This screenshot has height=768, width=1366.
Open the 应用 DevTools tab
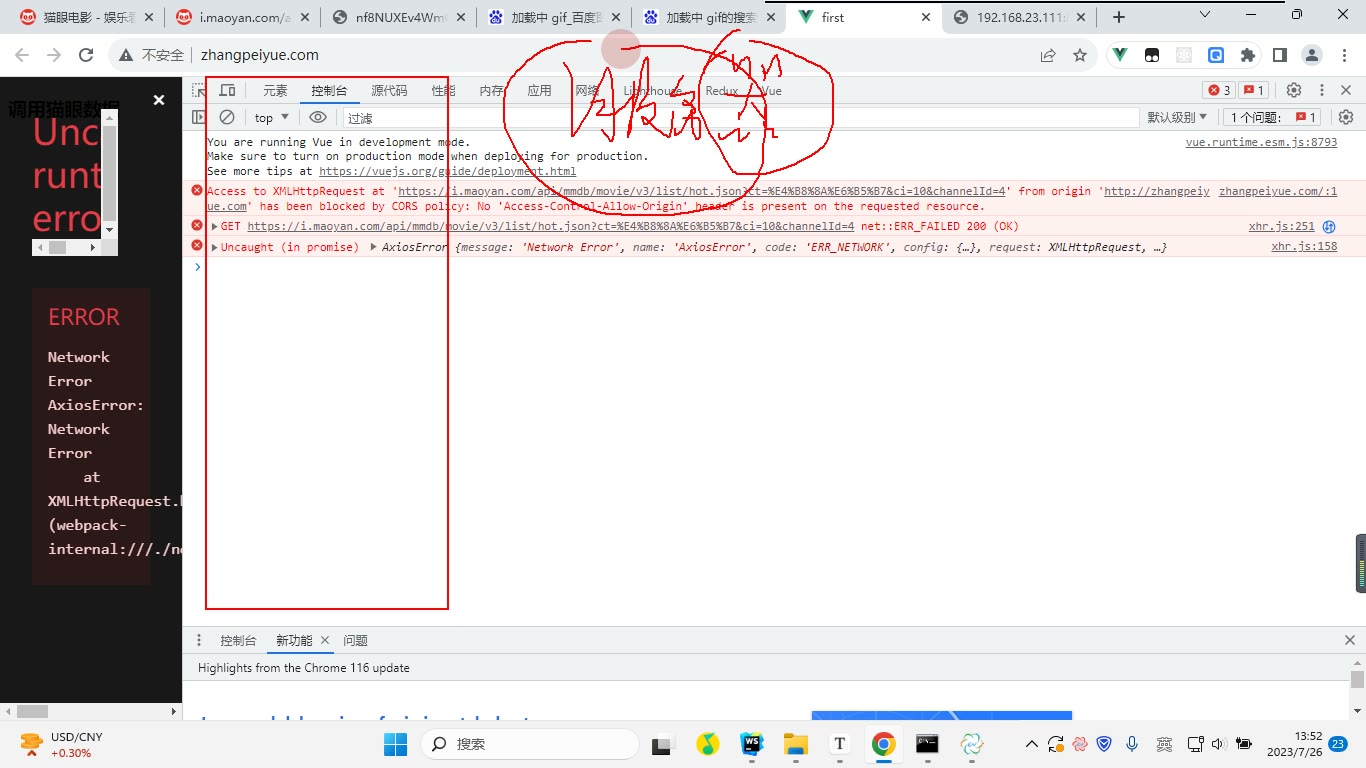(539, 90)
